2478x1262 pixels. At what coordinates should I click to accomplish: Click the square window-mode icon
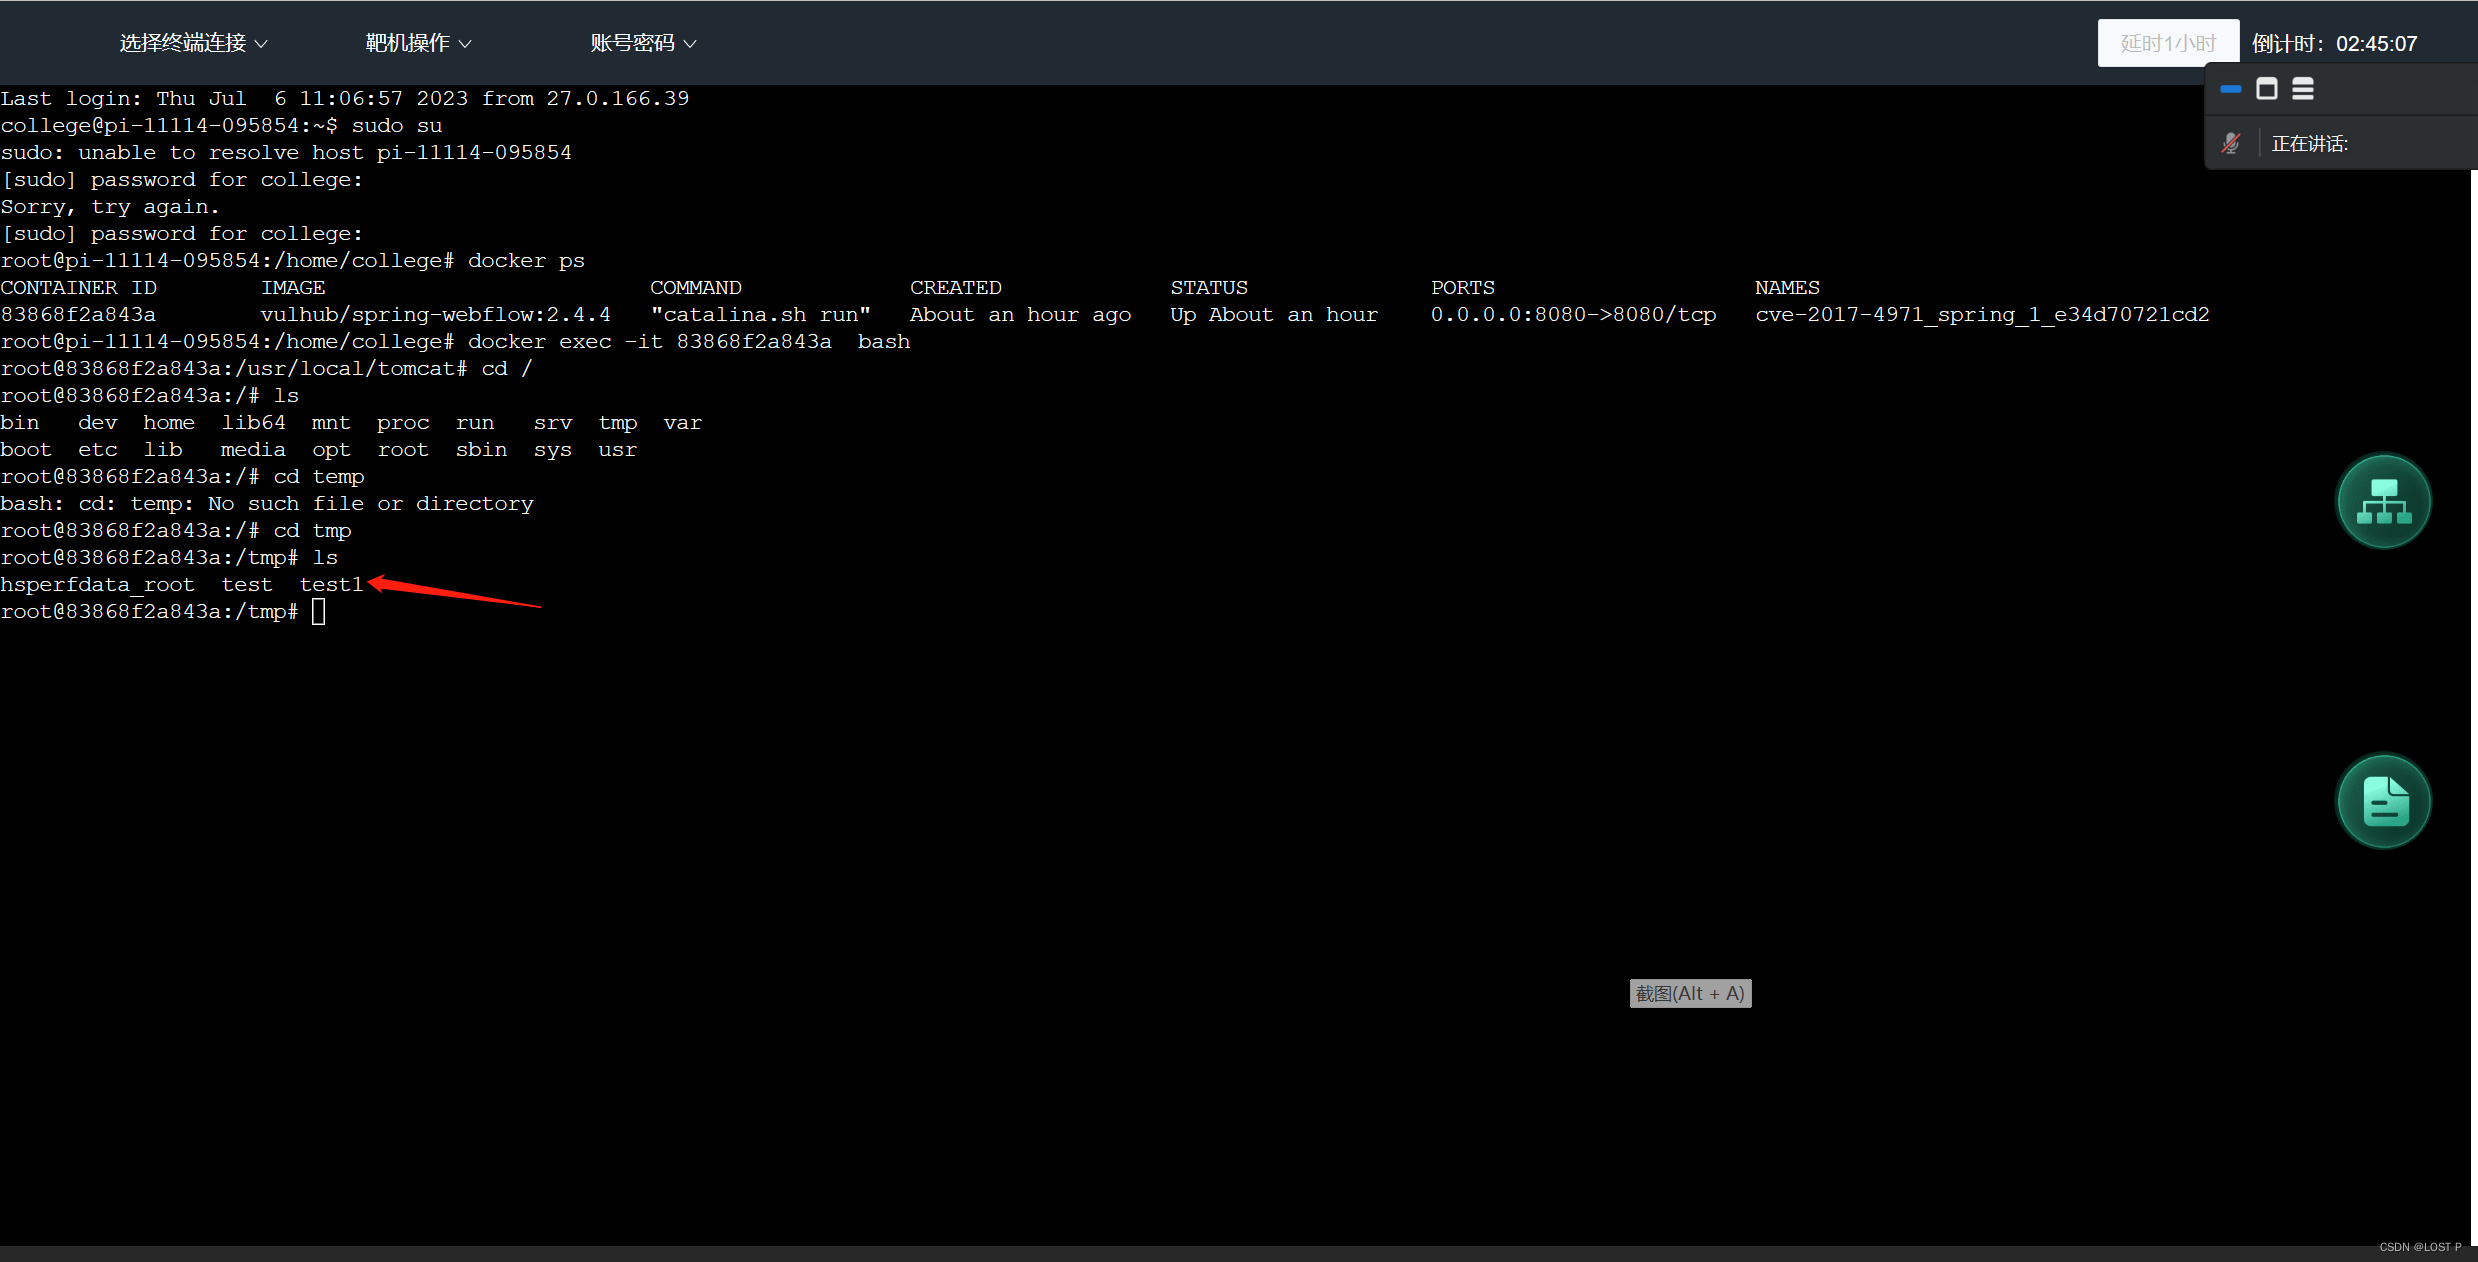pos(2267,89)
